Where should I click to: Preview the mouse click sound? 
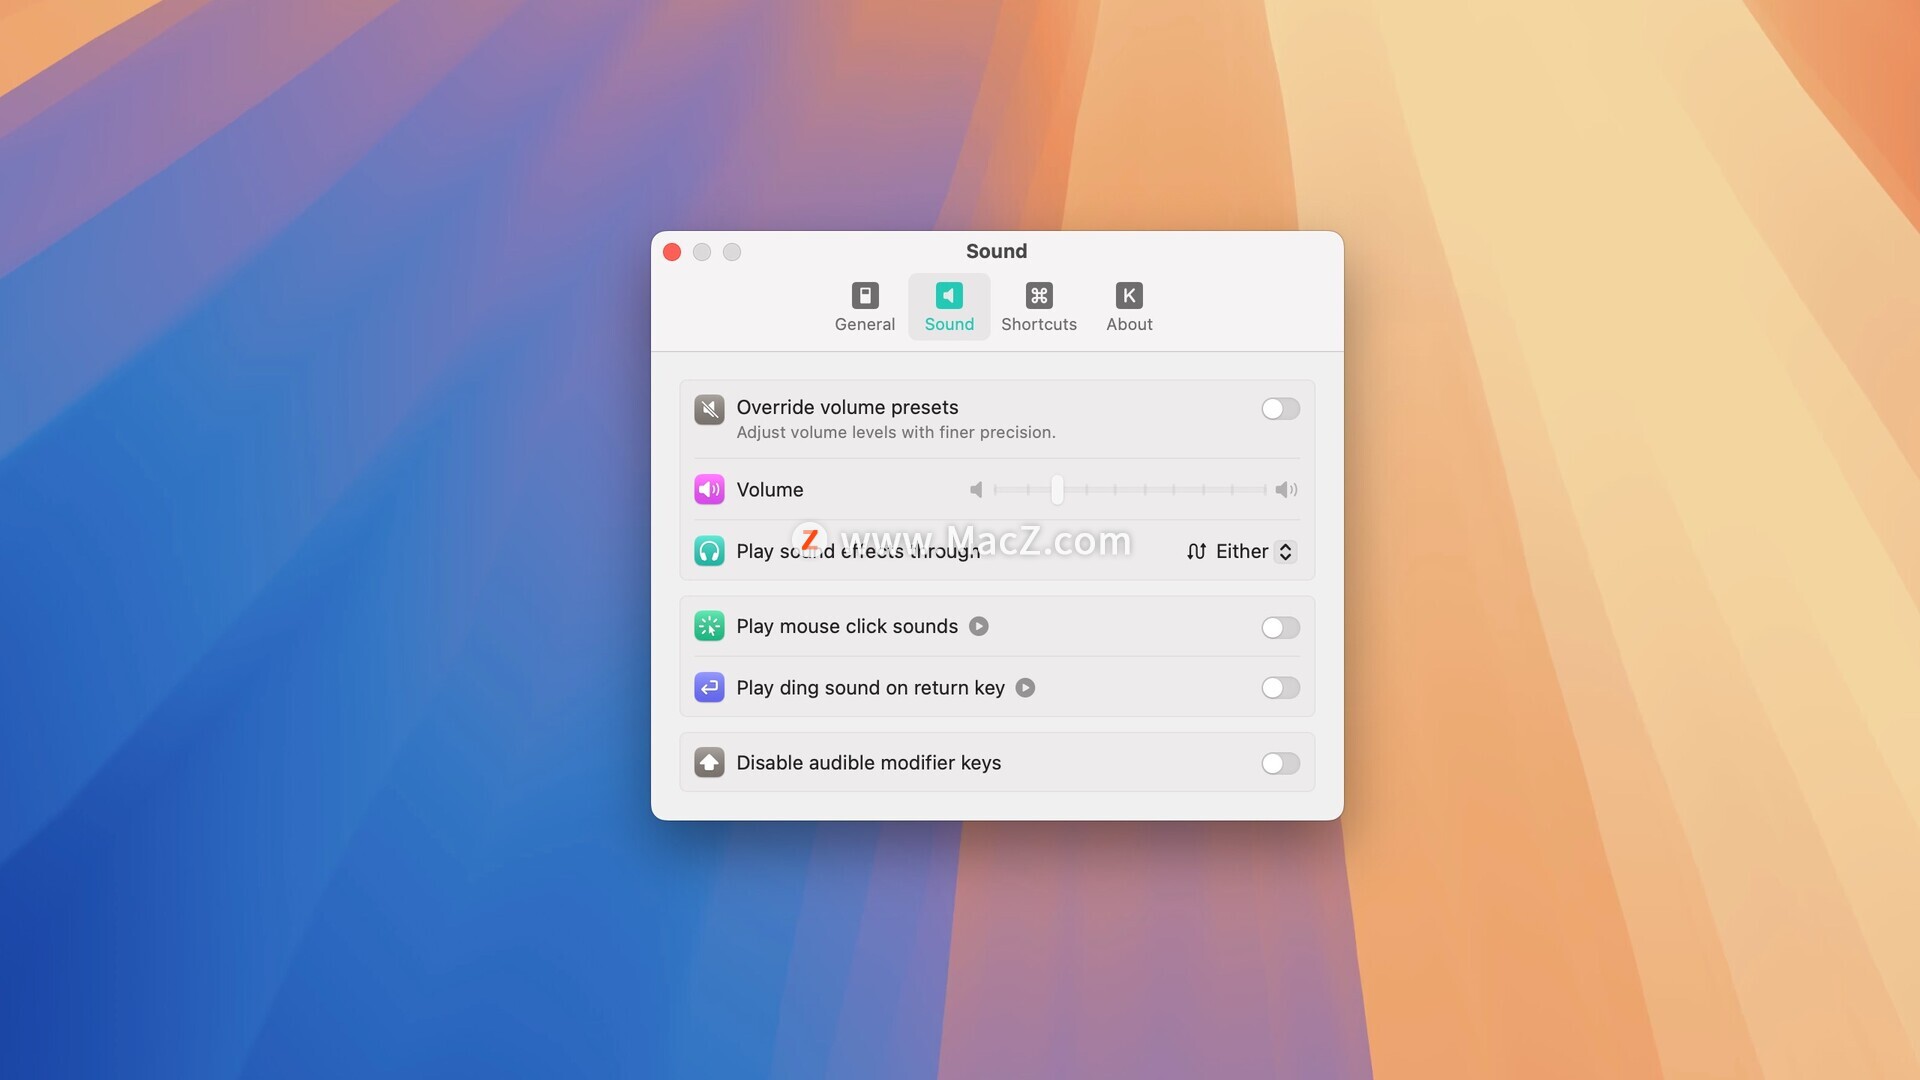click(x=979, y=627)
